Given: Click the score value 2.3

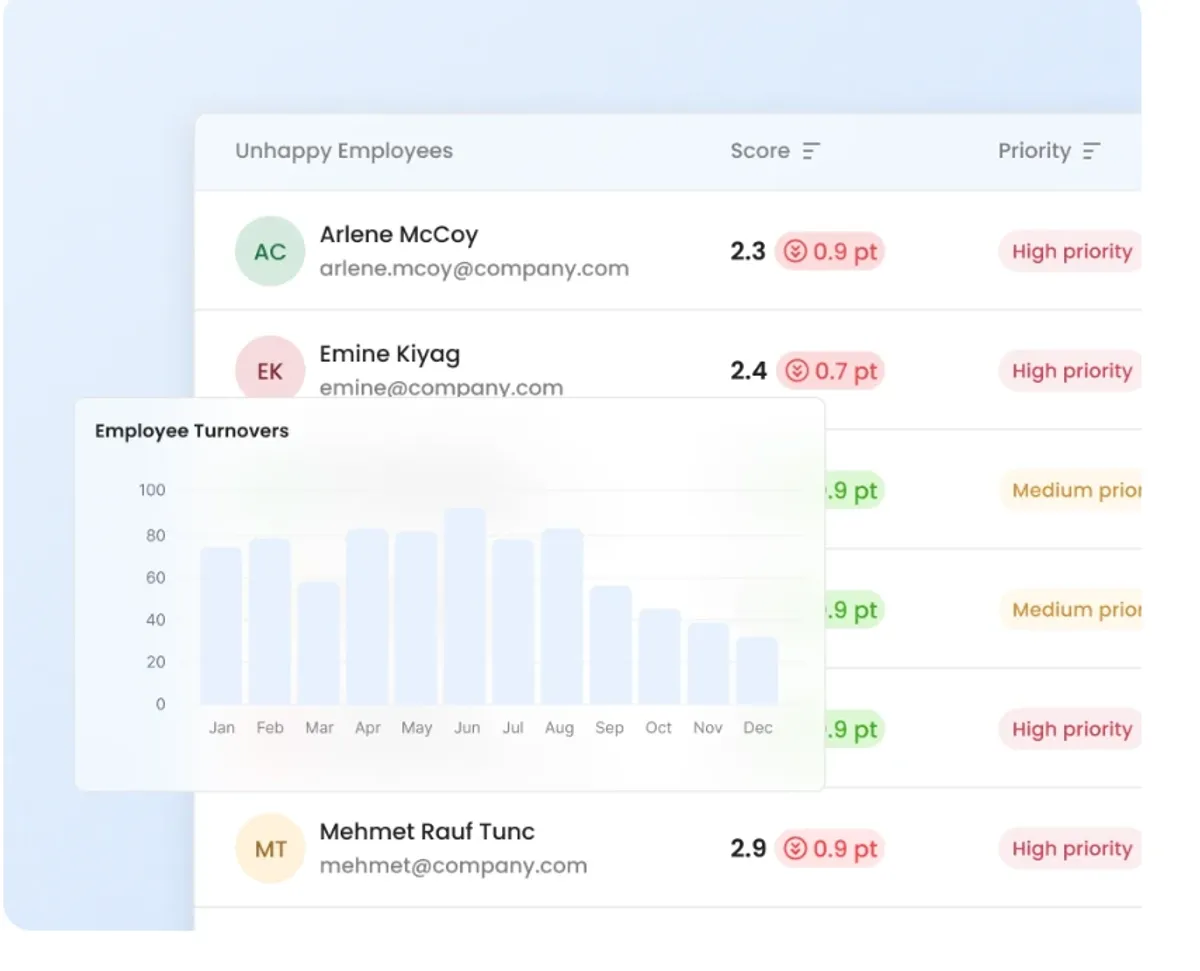Looking at the screenshot, I should tap(748, 252).
